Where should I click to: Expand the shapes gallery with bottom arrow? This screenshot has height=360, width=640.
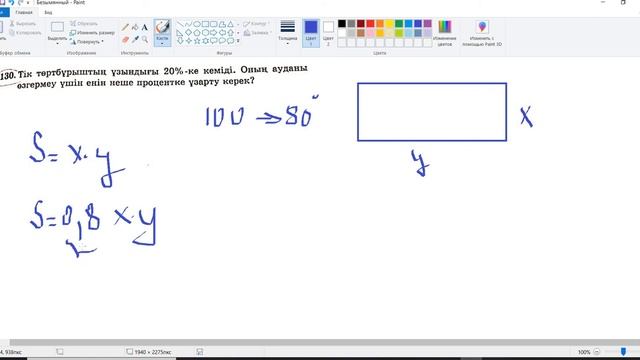point(238,41)
